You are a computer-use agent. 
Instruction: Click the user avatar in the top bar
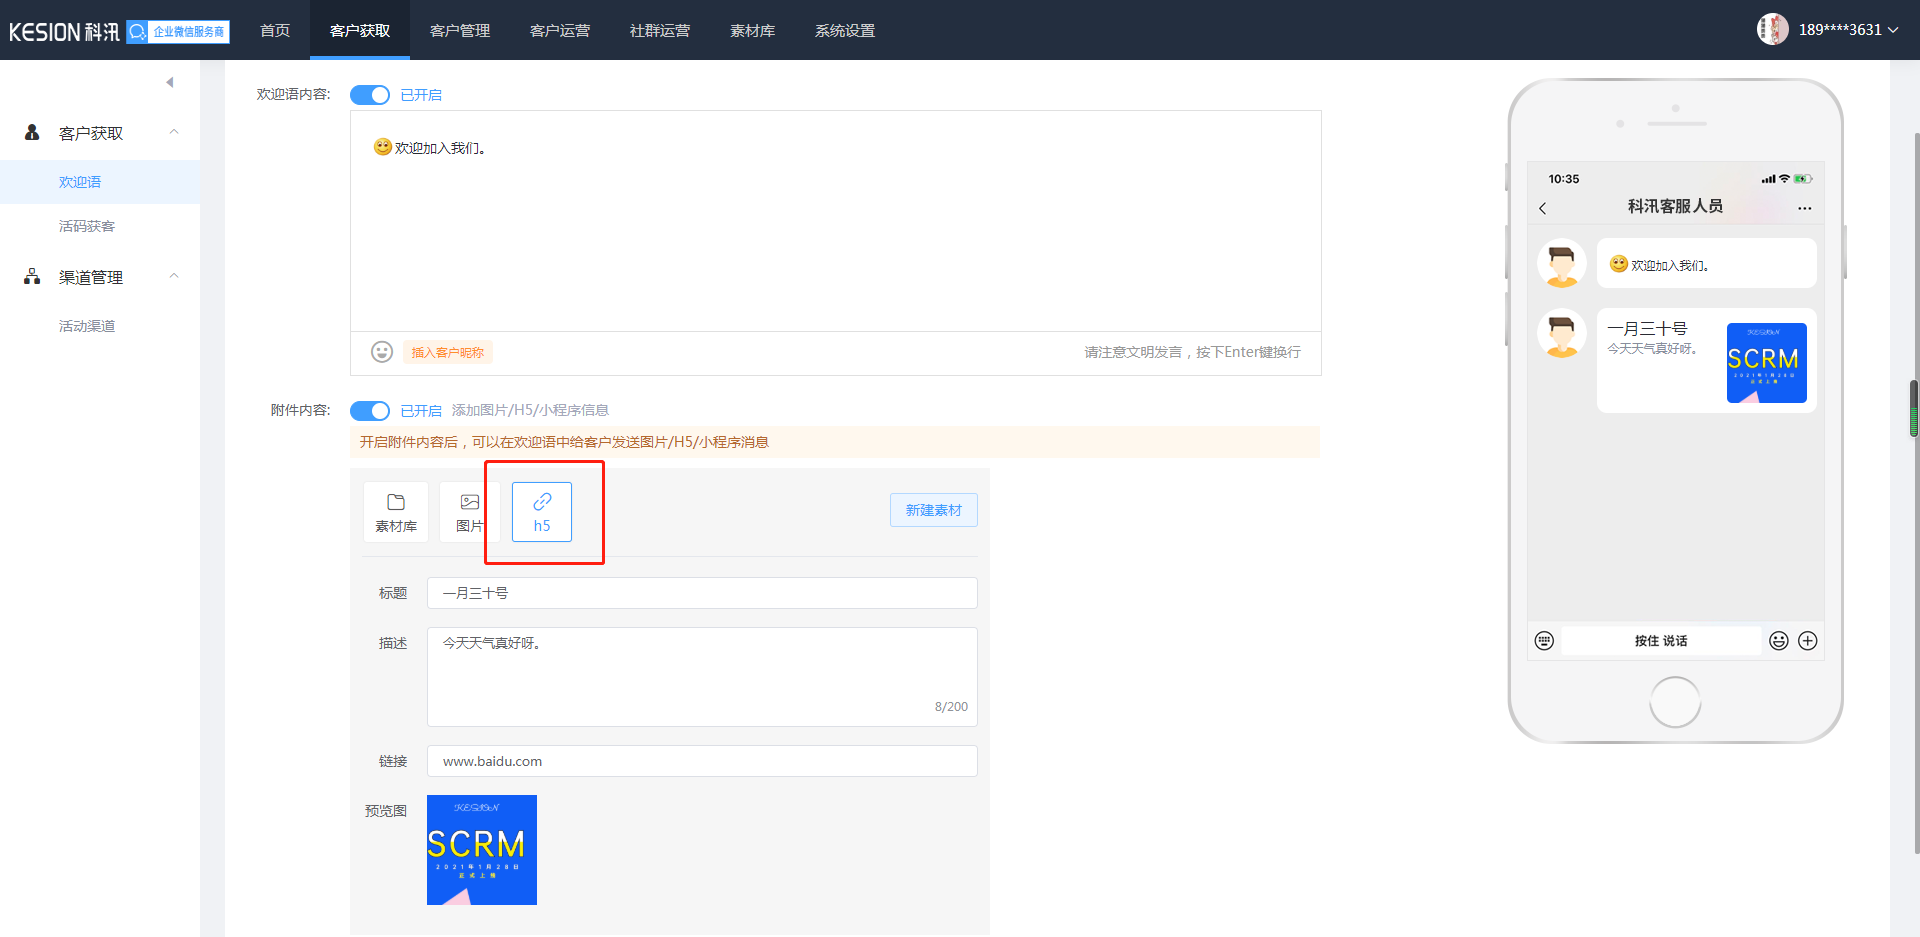[x=1772, y=29]
